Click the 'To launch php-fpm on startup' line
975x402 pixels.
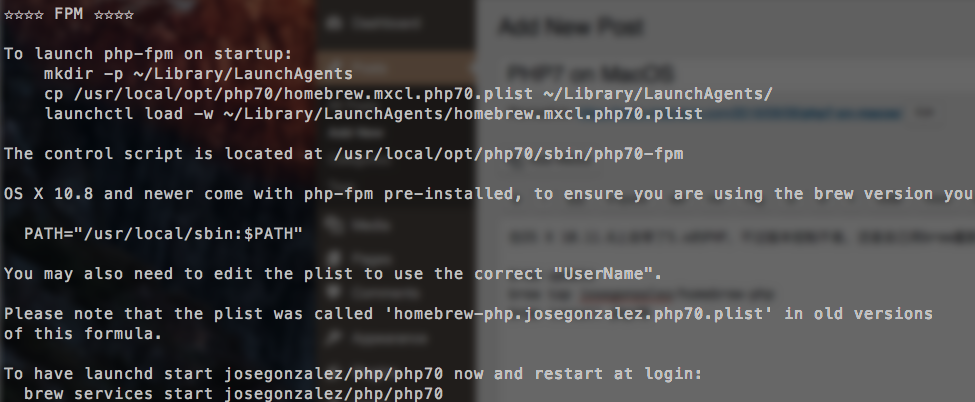click(x=148, y=53)
